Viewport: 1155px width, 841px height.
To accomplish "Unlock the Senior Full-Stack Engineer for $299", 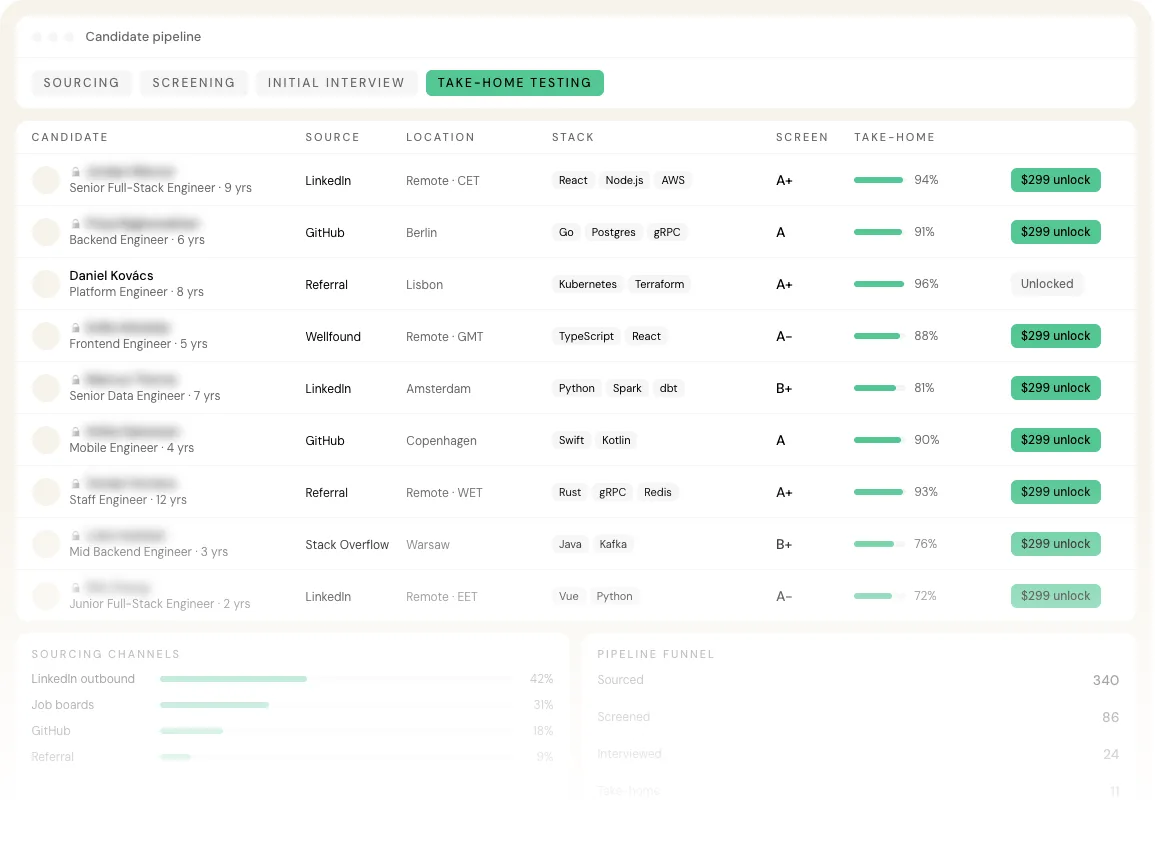I will pyautogui.click(x=1055, y=180).
